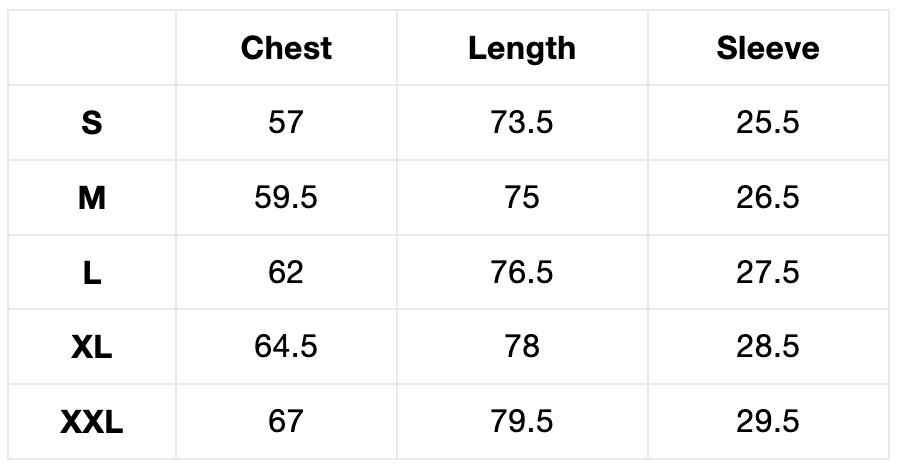
Task: Select the 75 length cell
Action: 522,198
